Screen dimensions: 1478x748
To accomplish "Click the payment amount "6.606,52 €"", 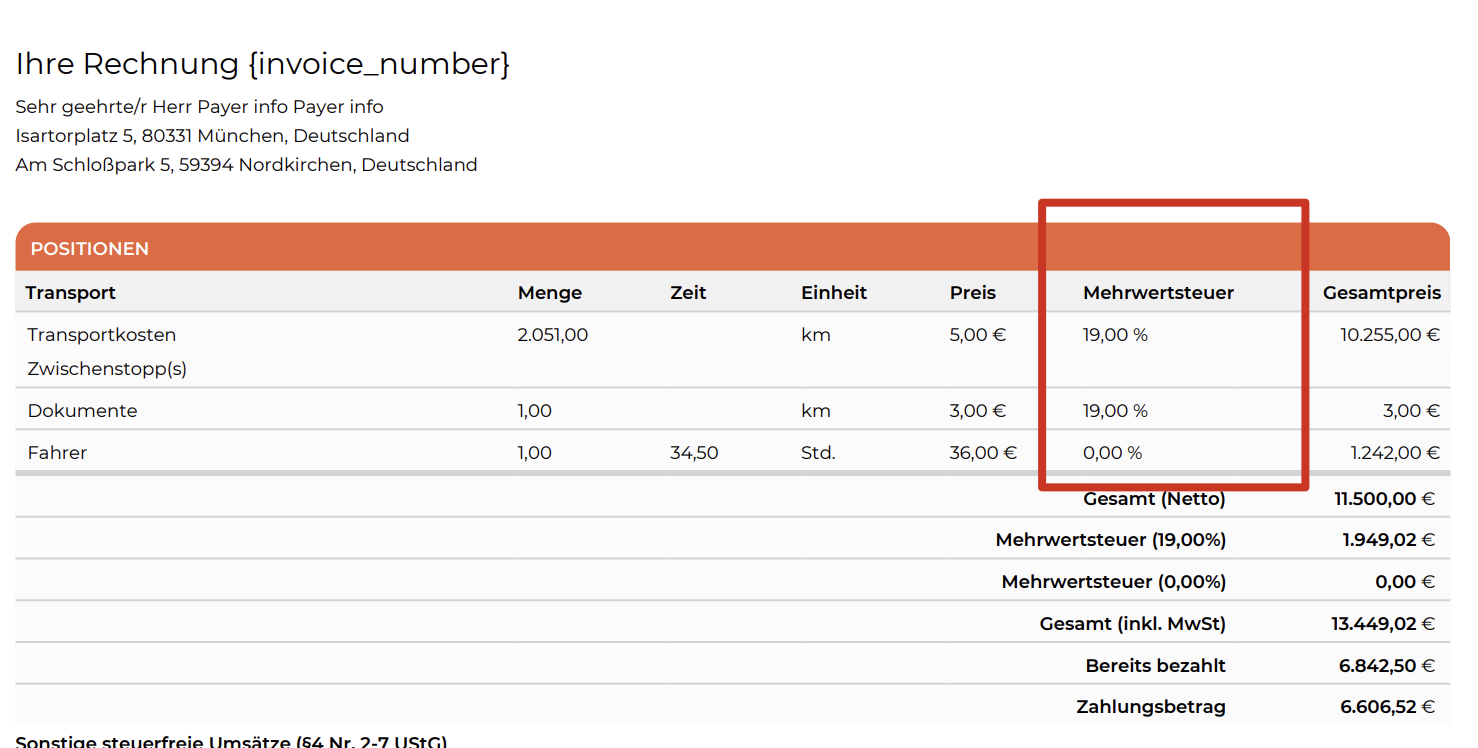I will click(1388, 707).
